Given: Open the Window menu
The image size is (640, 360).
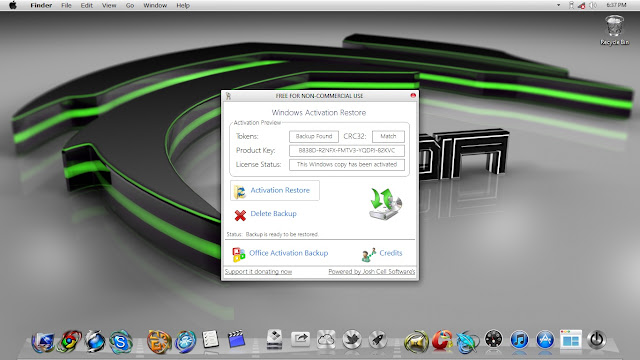Looking at the screenshot, I should (155, 5).
